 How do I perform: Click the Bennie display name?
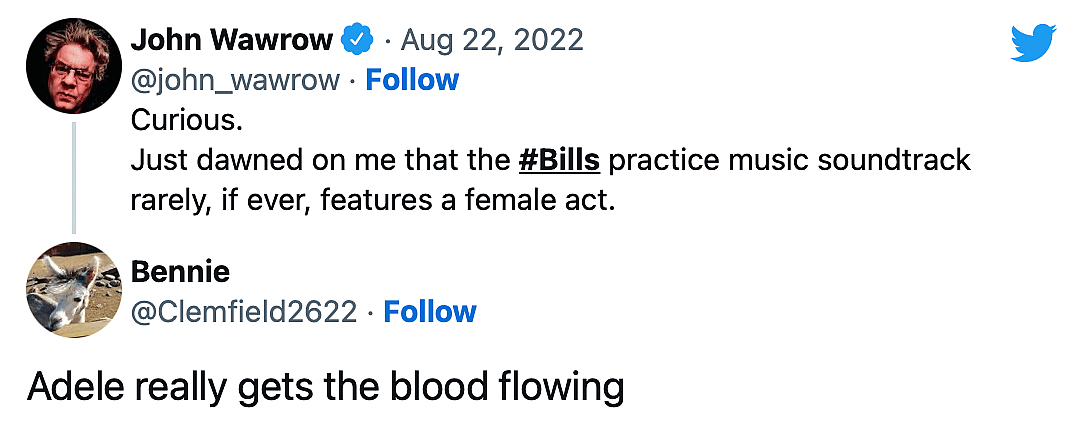[180, 271]
